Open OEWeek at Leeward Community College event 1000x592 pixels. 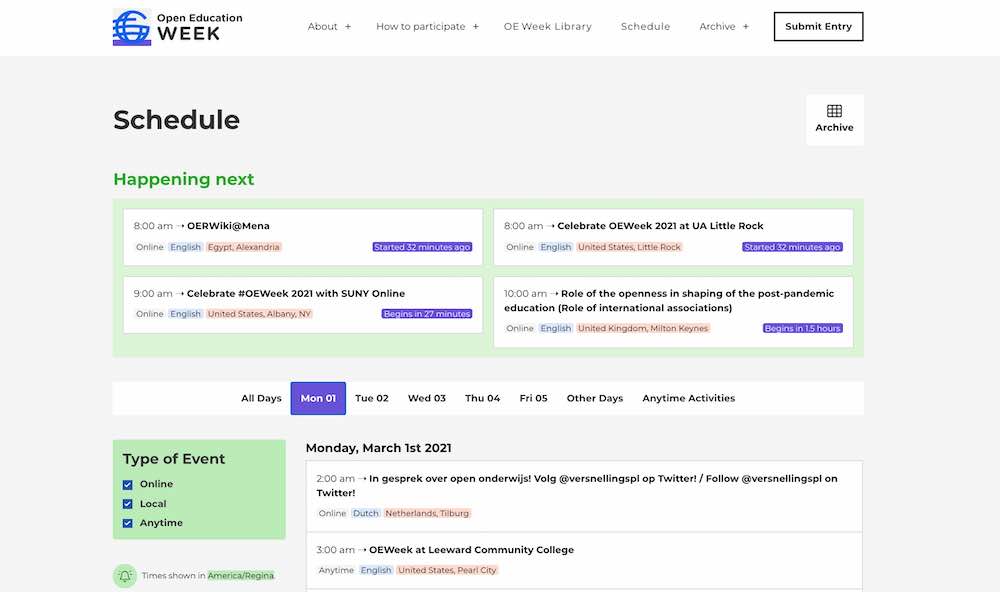tap(471, 550)
